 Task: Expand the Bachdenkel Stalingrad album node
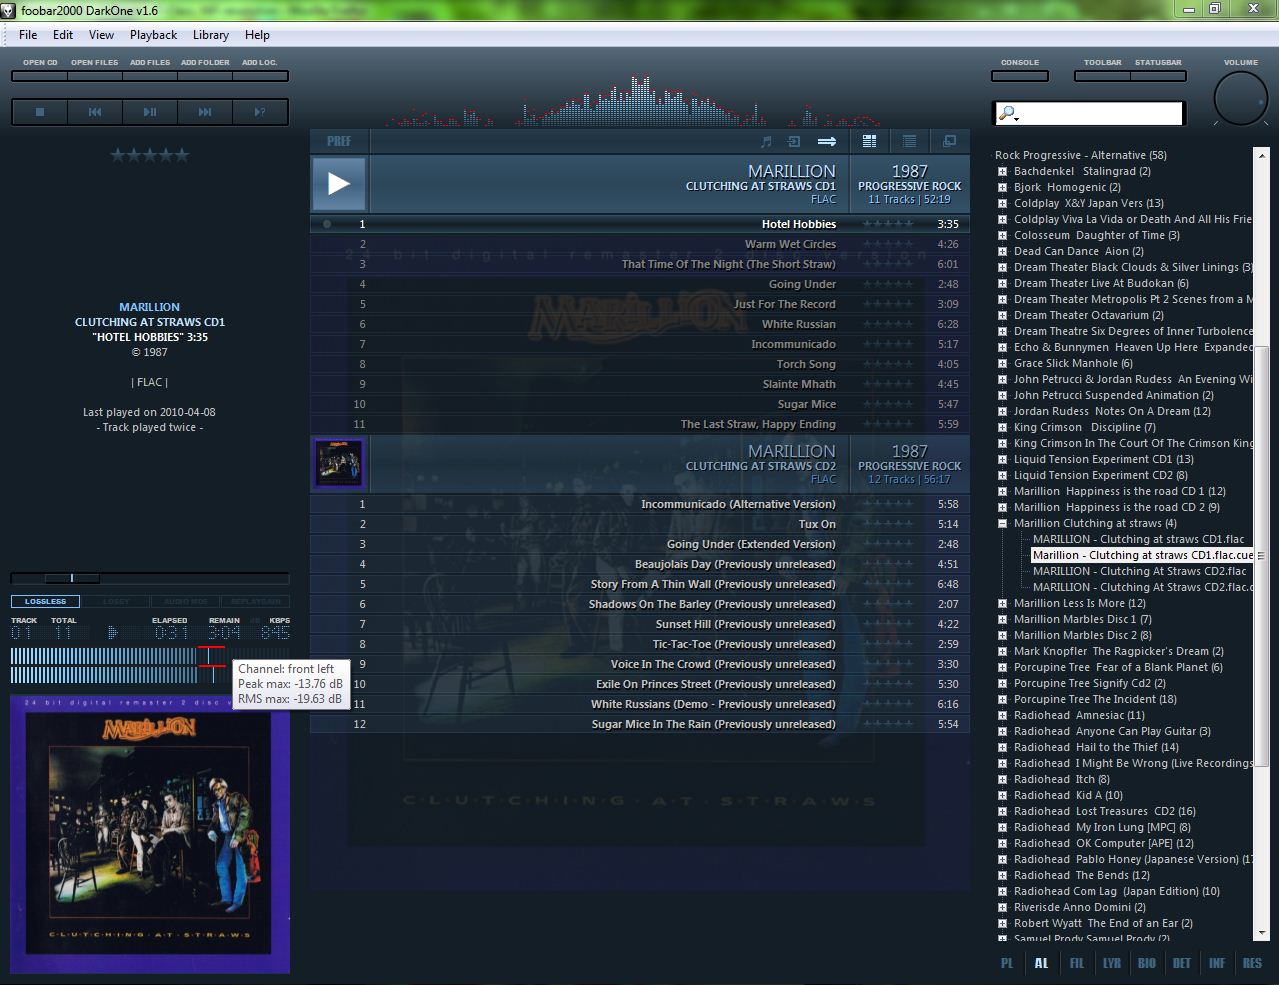[x=1002, y=171]
